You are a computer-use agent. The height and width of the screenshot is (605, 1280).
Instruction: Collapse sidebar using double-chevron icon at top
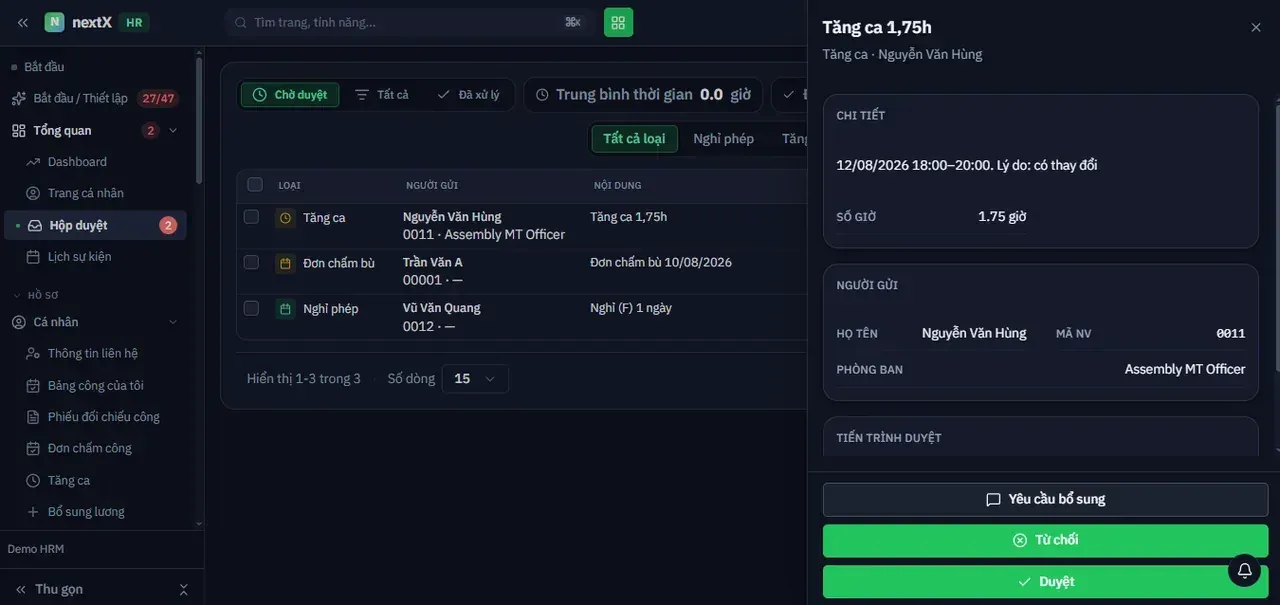tap(23, 22)
